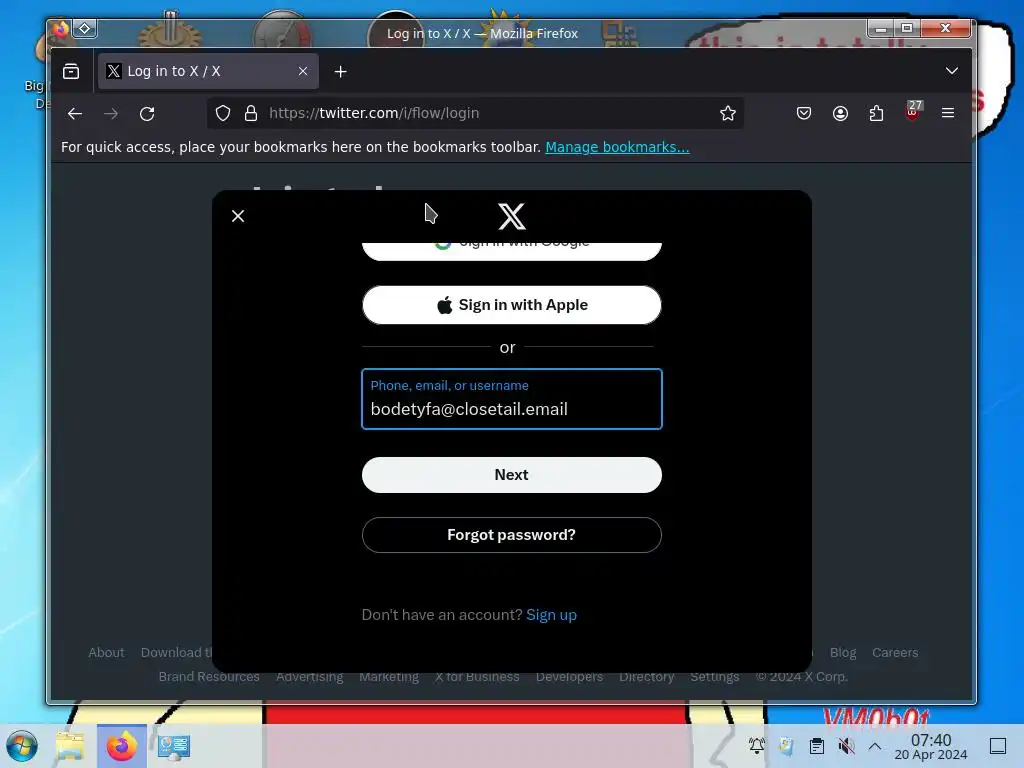
Task: Click the Next button
Action: 512,475
